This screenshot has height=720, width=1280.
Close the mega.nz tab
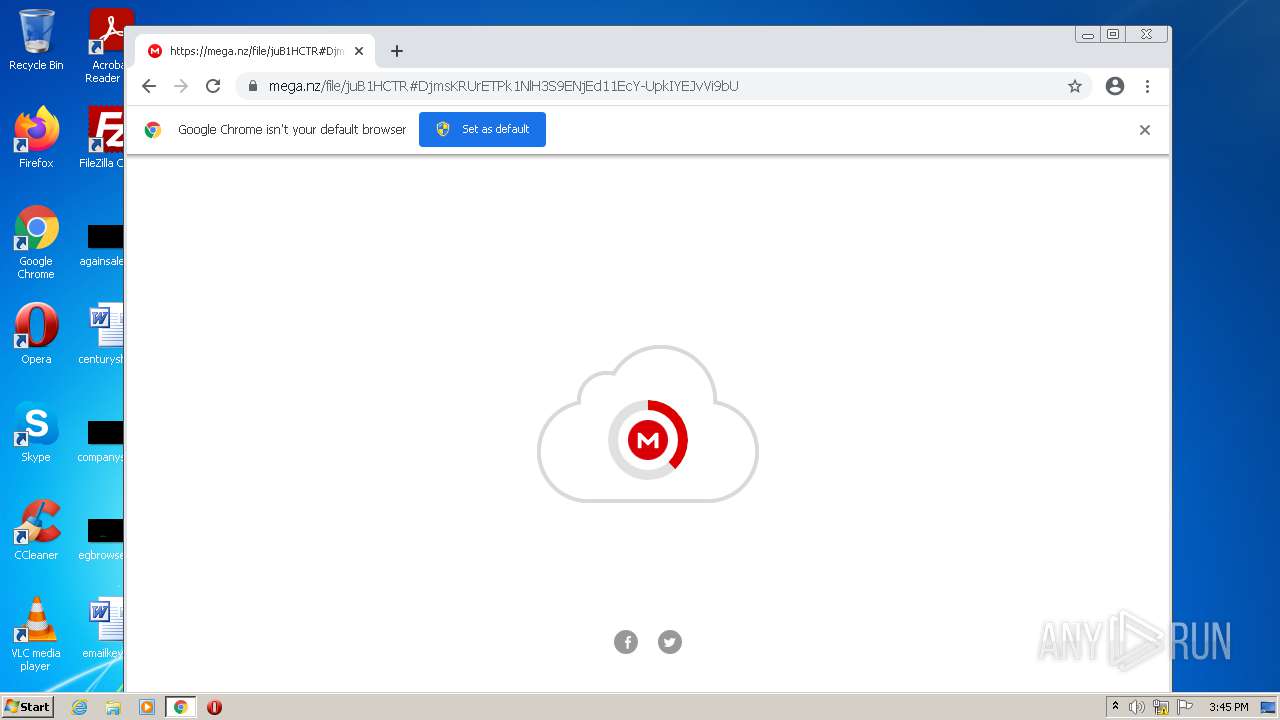tap(359, 51)
